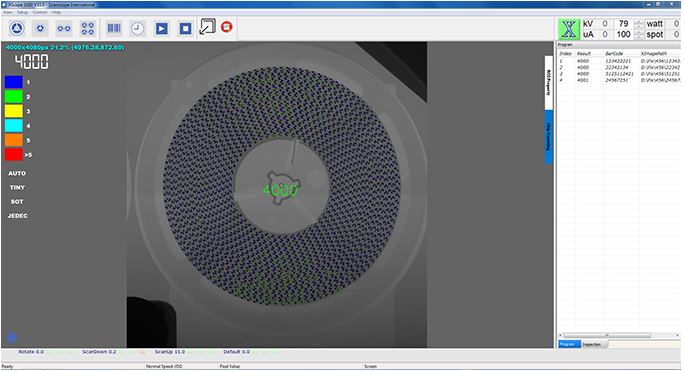Toggle the green X-ray power button
684x372 pixels.
[569, 29]
